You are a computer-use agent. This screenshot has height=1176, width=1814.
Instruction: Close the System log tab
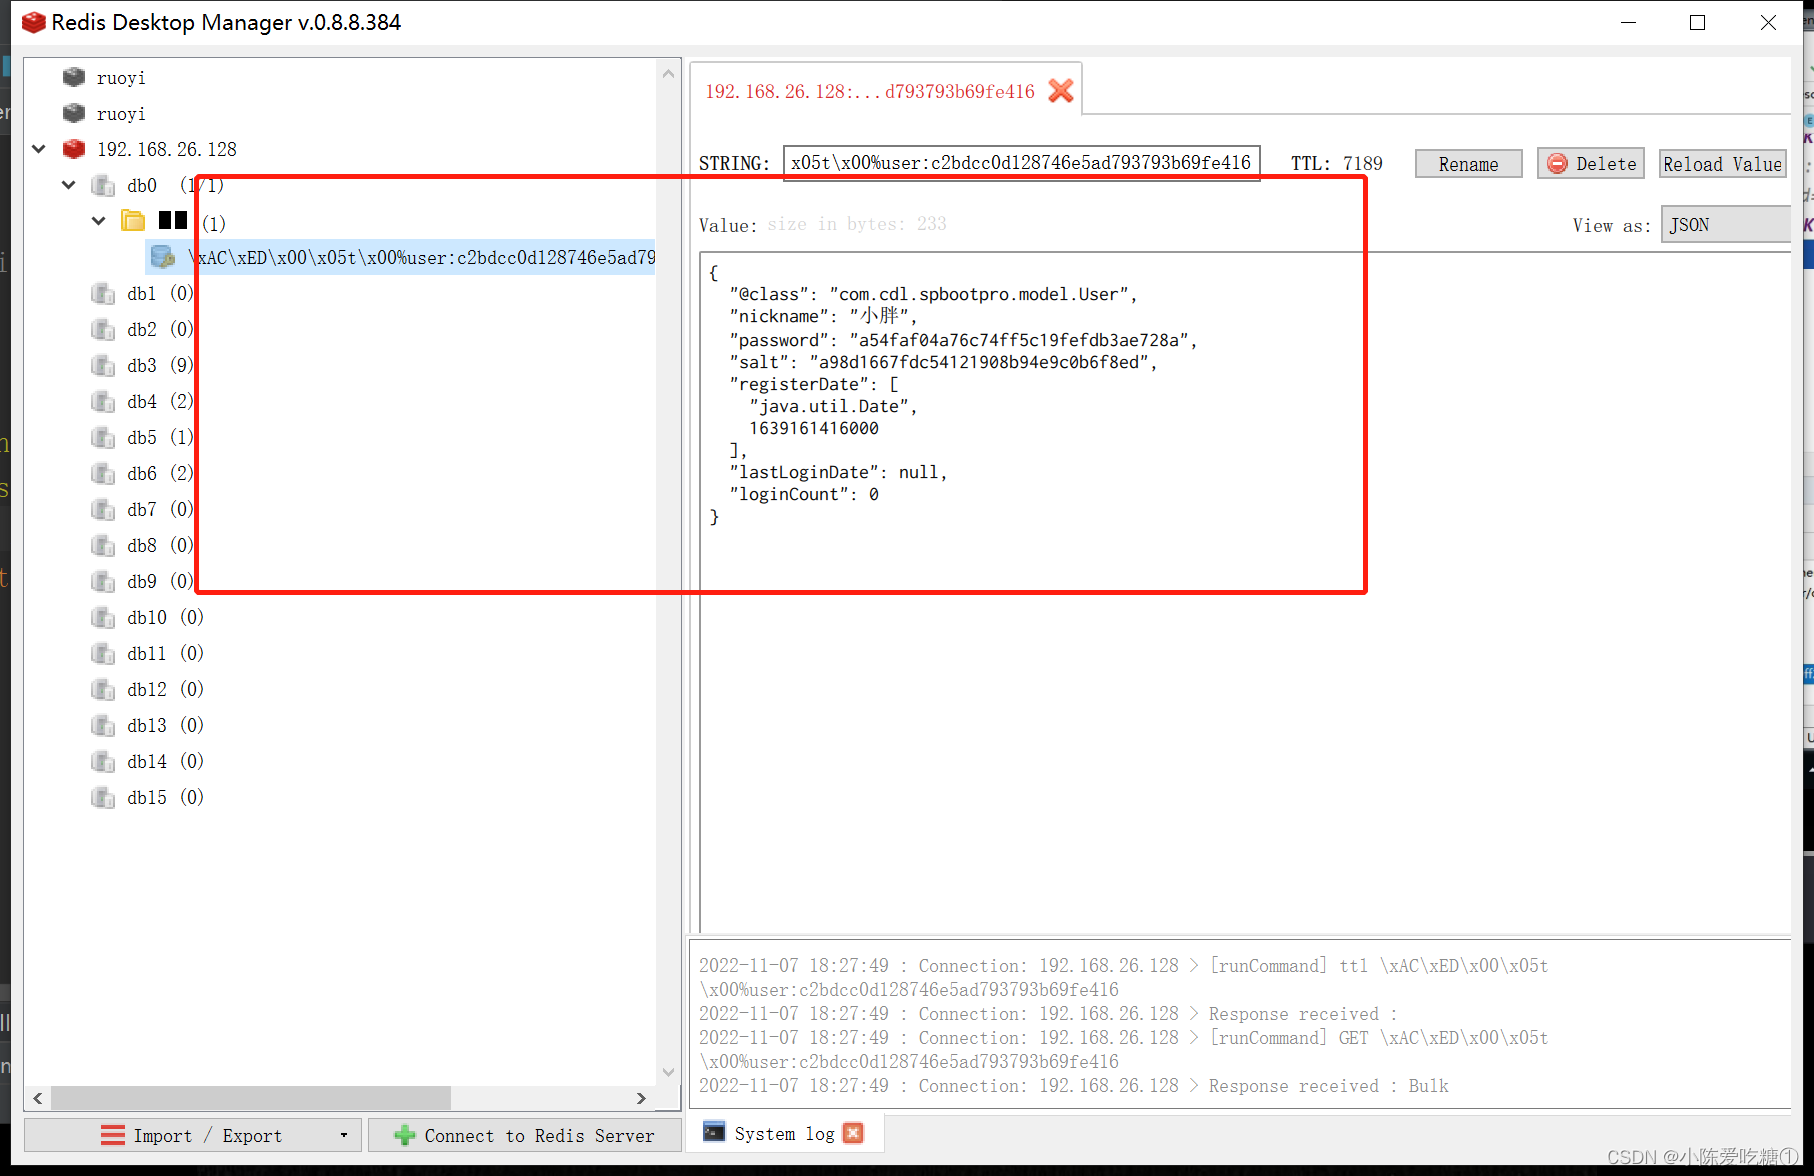(x=853, y=1133)
